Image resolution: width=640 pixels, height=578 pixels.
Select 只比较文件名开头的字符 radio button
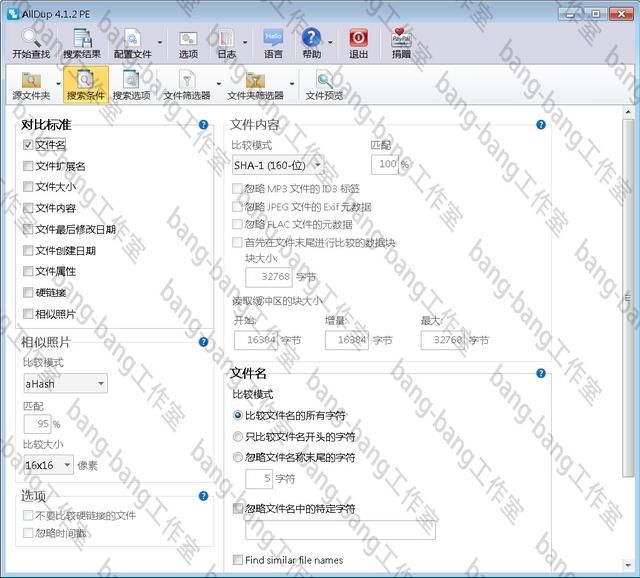(x=238, y=437)
